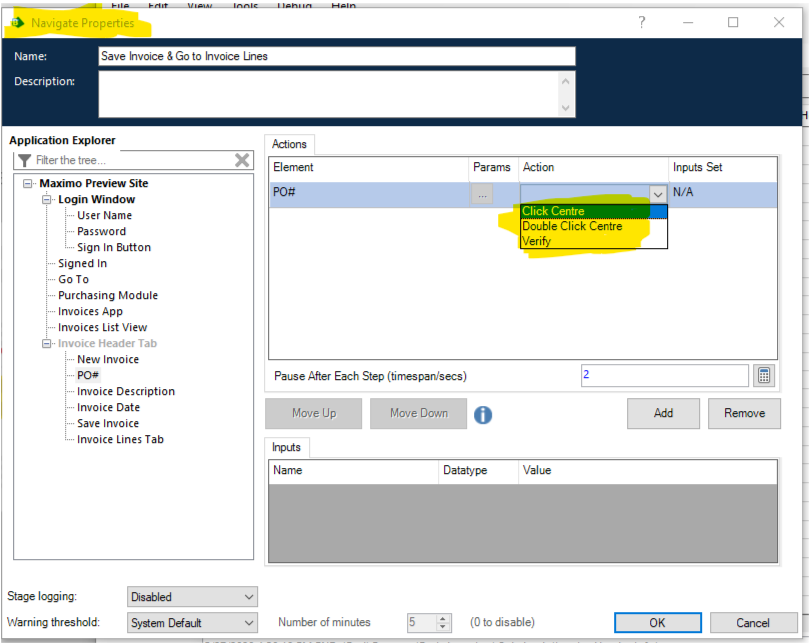Collapse Login Window tree node

pyautogui.click(x=46, y=199)
